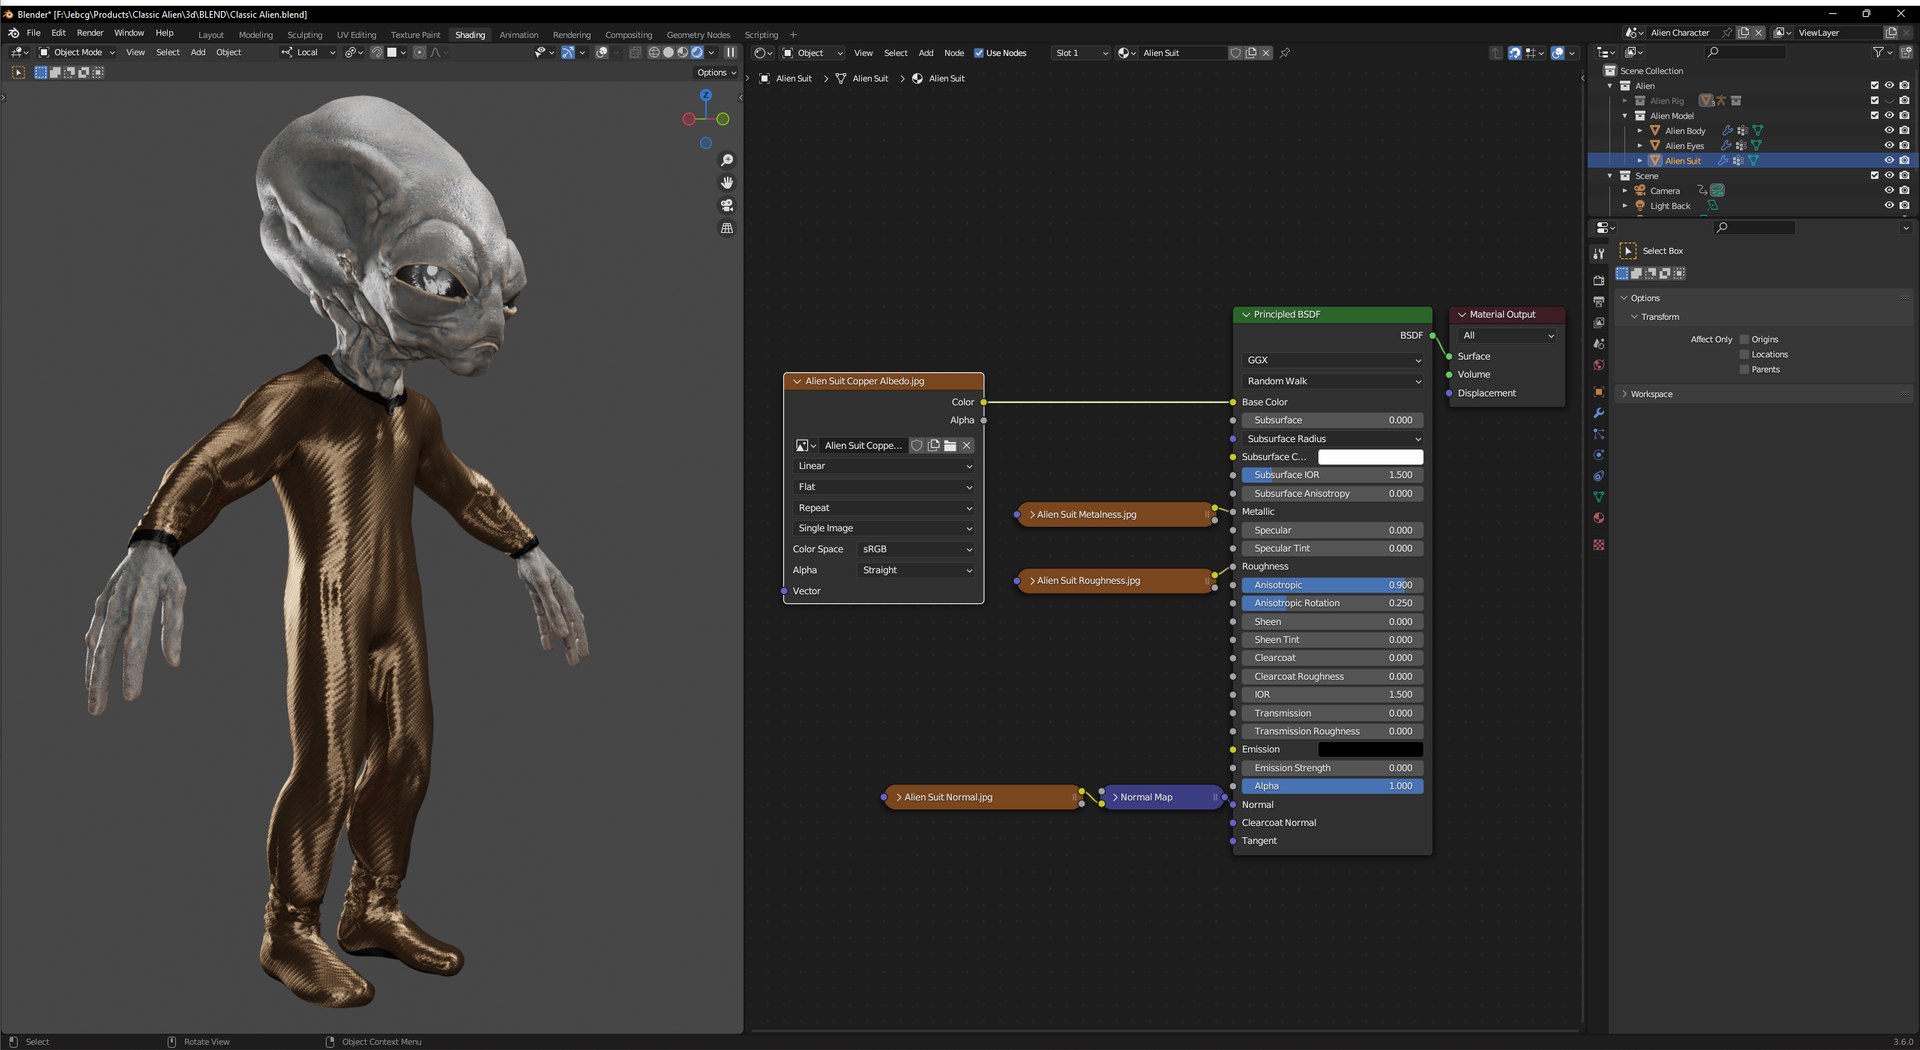The width and height of the screenshot is (1920, 1050).
Task: Click the viewport Options button
Action: [716, 73]
